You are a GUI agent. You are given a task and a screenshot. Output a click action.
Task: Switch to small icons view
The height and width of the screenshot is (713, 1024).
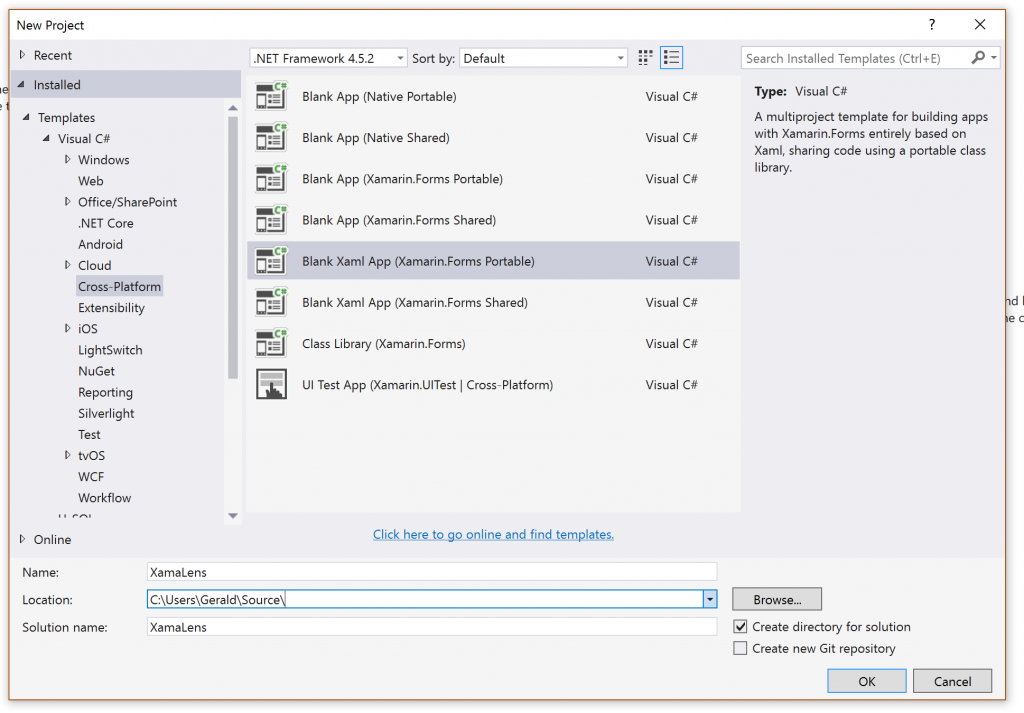click(645, 58)
